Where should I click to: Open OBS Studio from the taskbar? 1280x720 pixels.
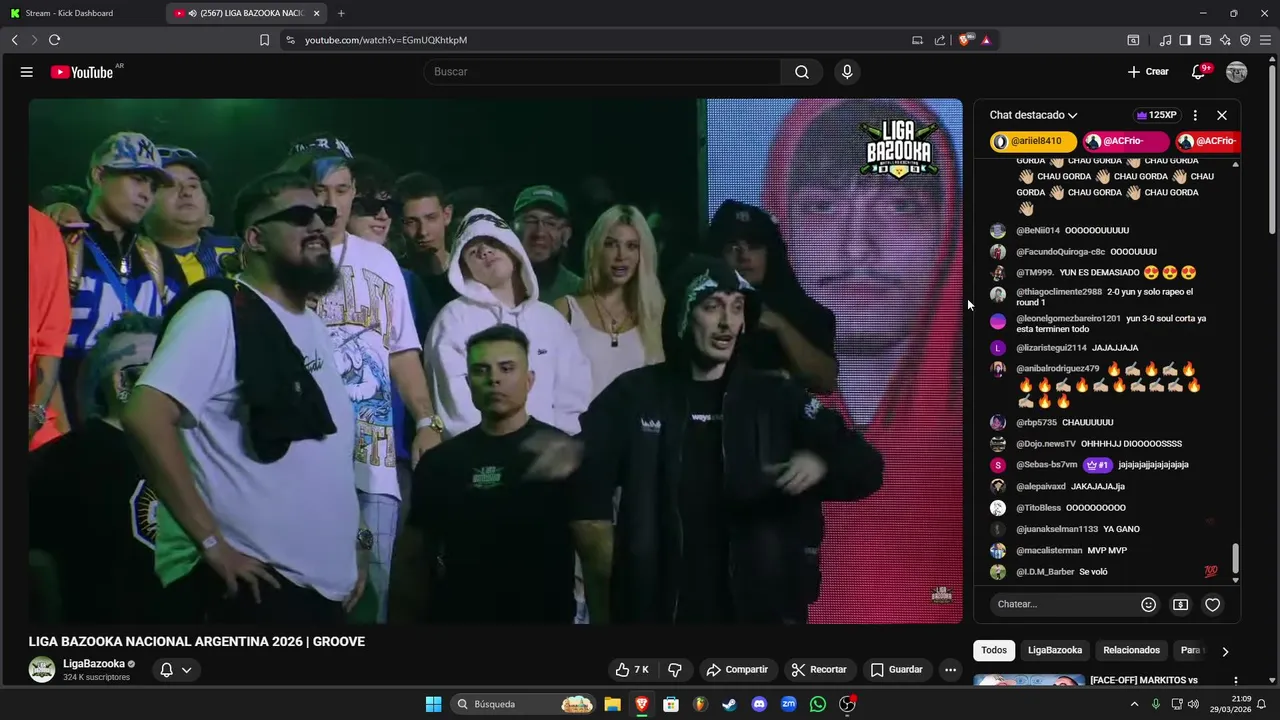coord(847,704)
